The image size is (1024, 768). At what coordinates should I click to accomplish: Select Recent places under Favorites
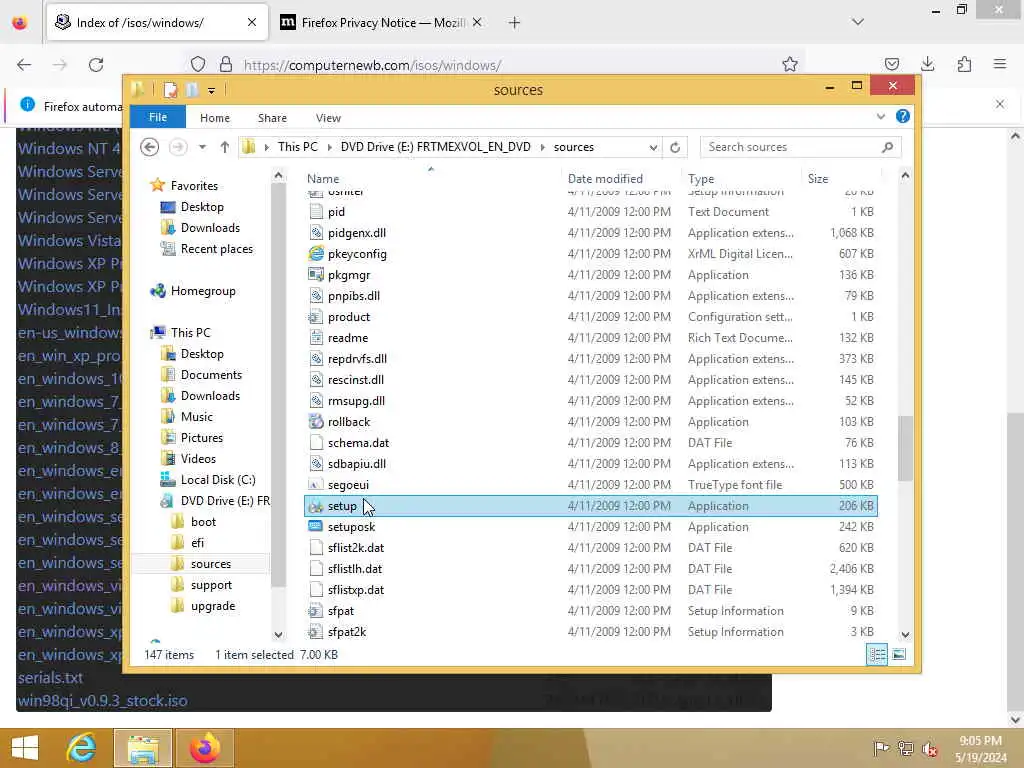[217, 249]
